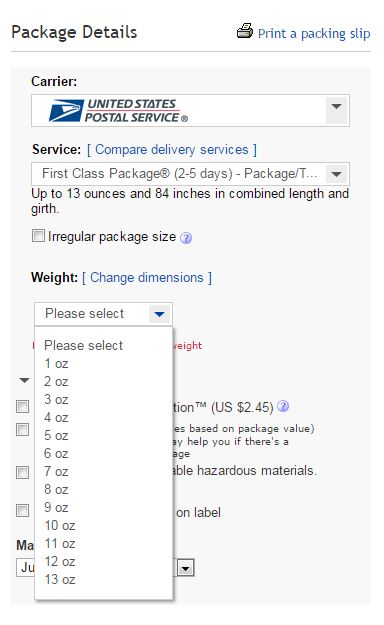The height and width of the screenshot is (625, 384).
Task: Pick 1 oz from the weight options
Action: 56,364
